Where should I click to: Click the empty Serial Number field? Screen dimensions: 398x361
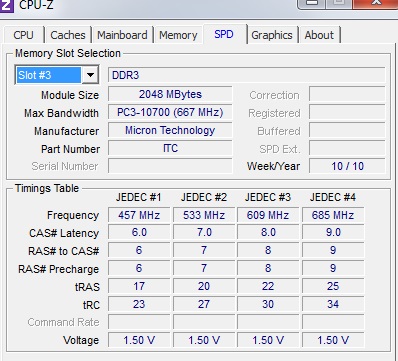[x=170, y=166]
